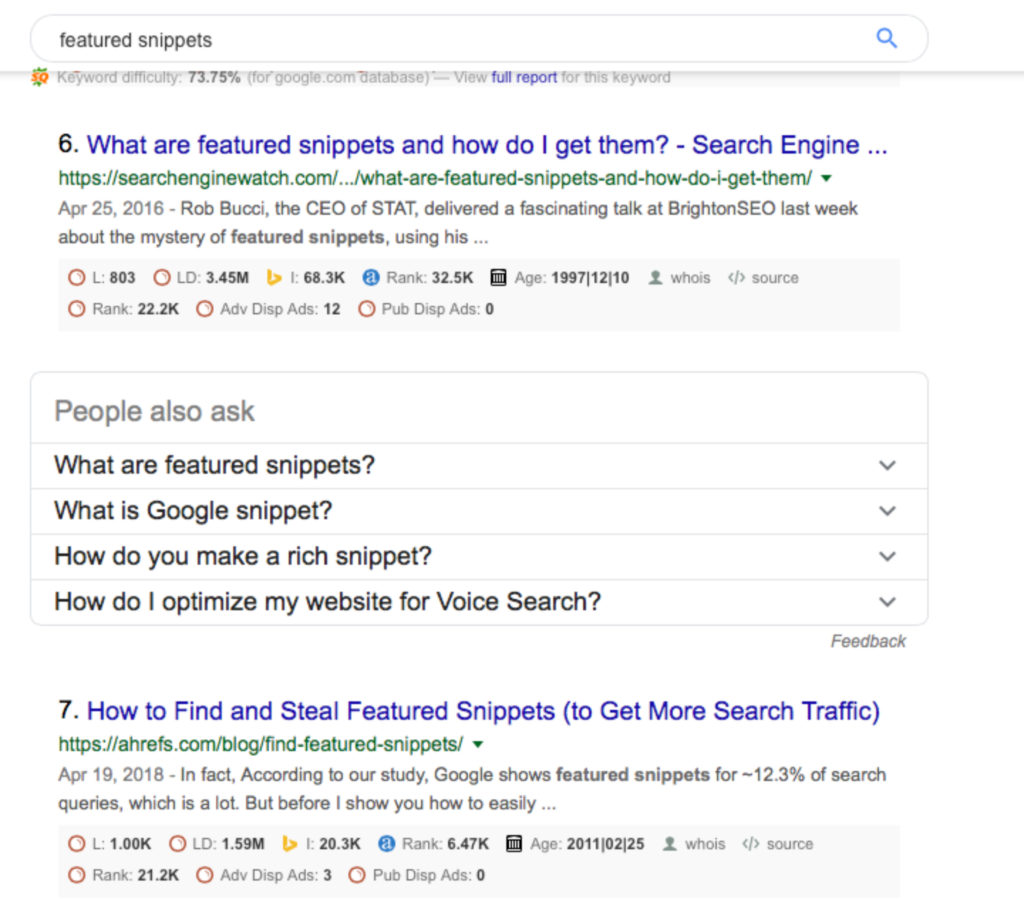
Task: Click the Rank: 21.2K circle icon
Action: click(76, 875)
